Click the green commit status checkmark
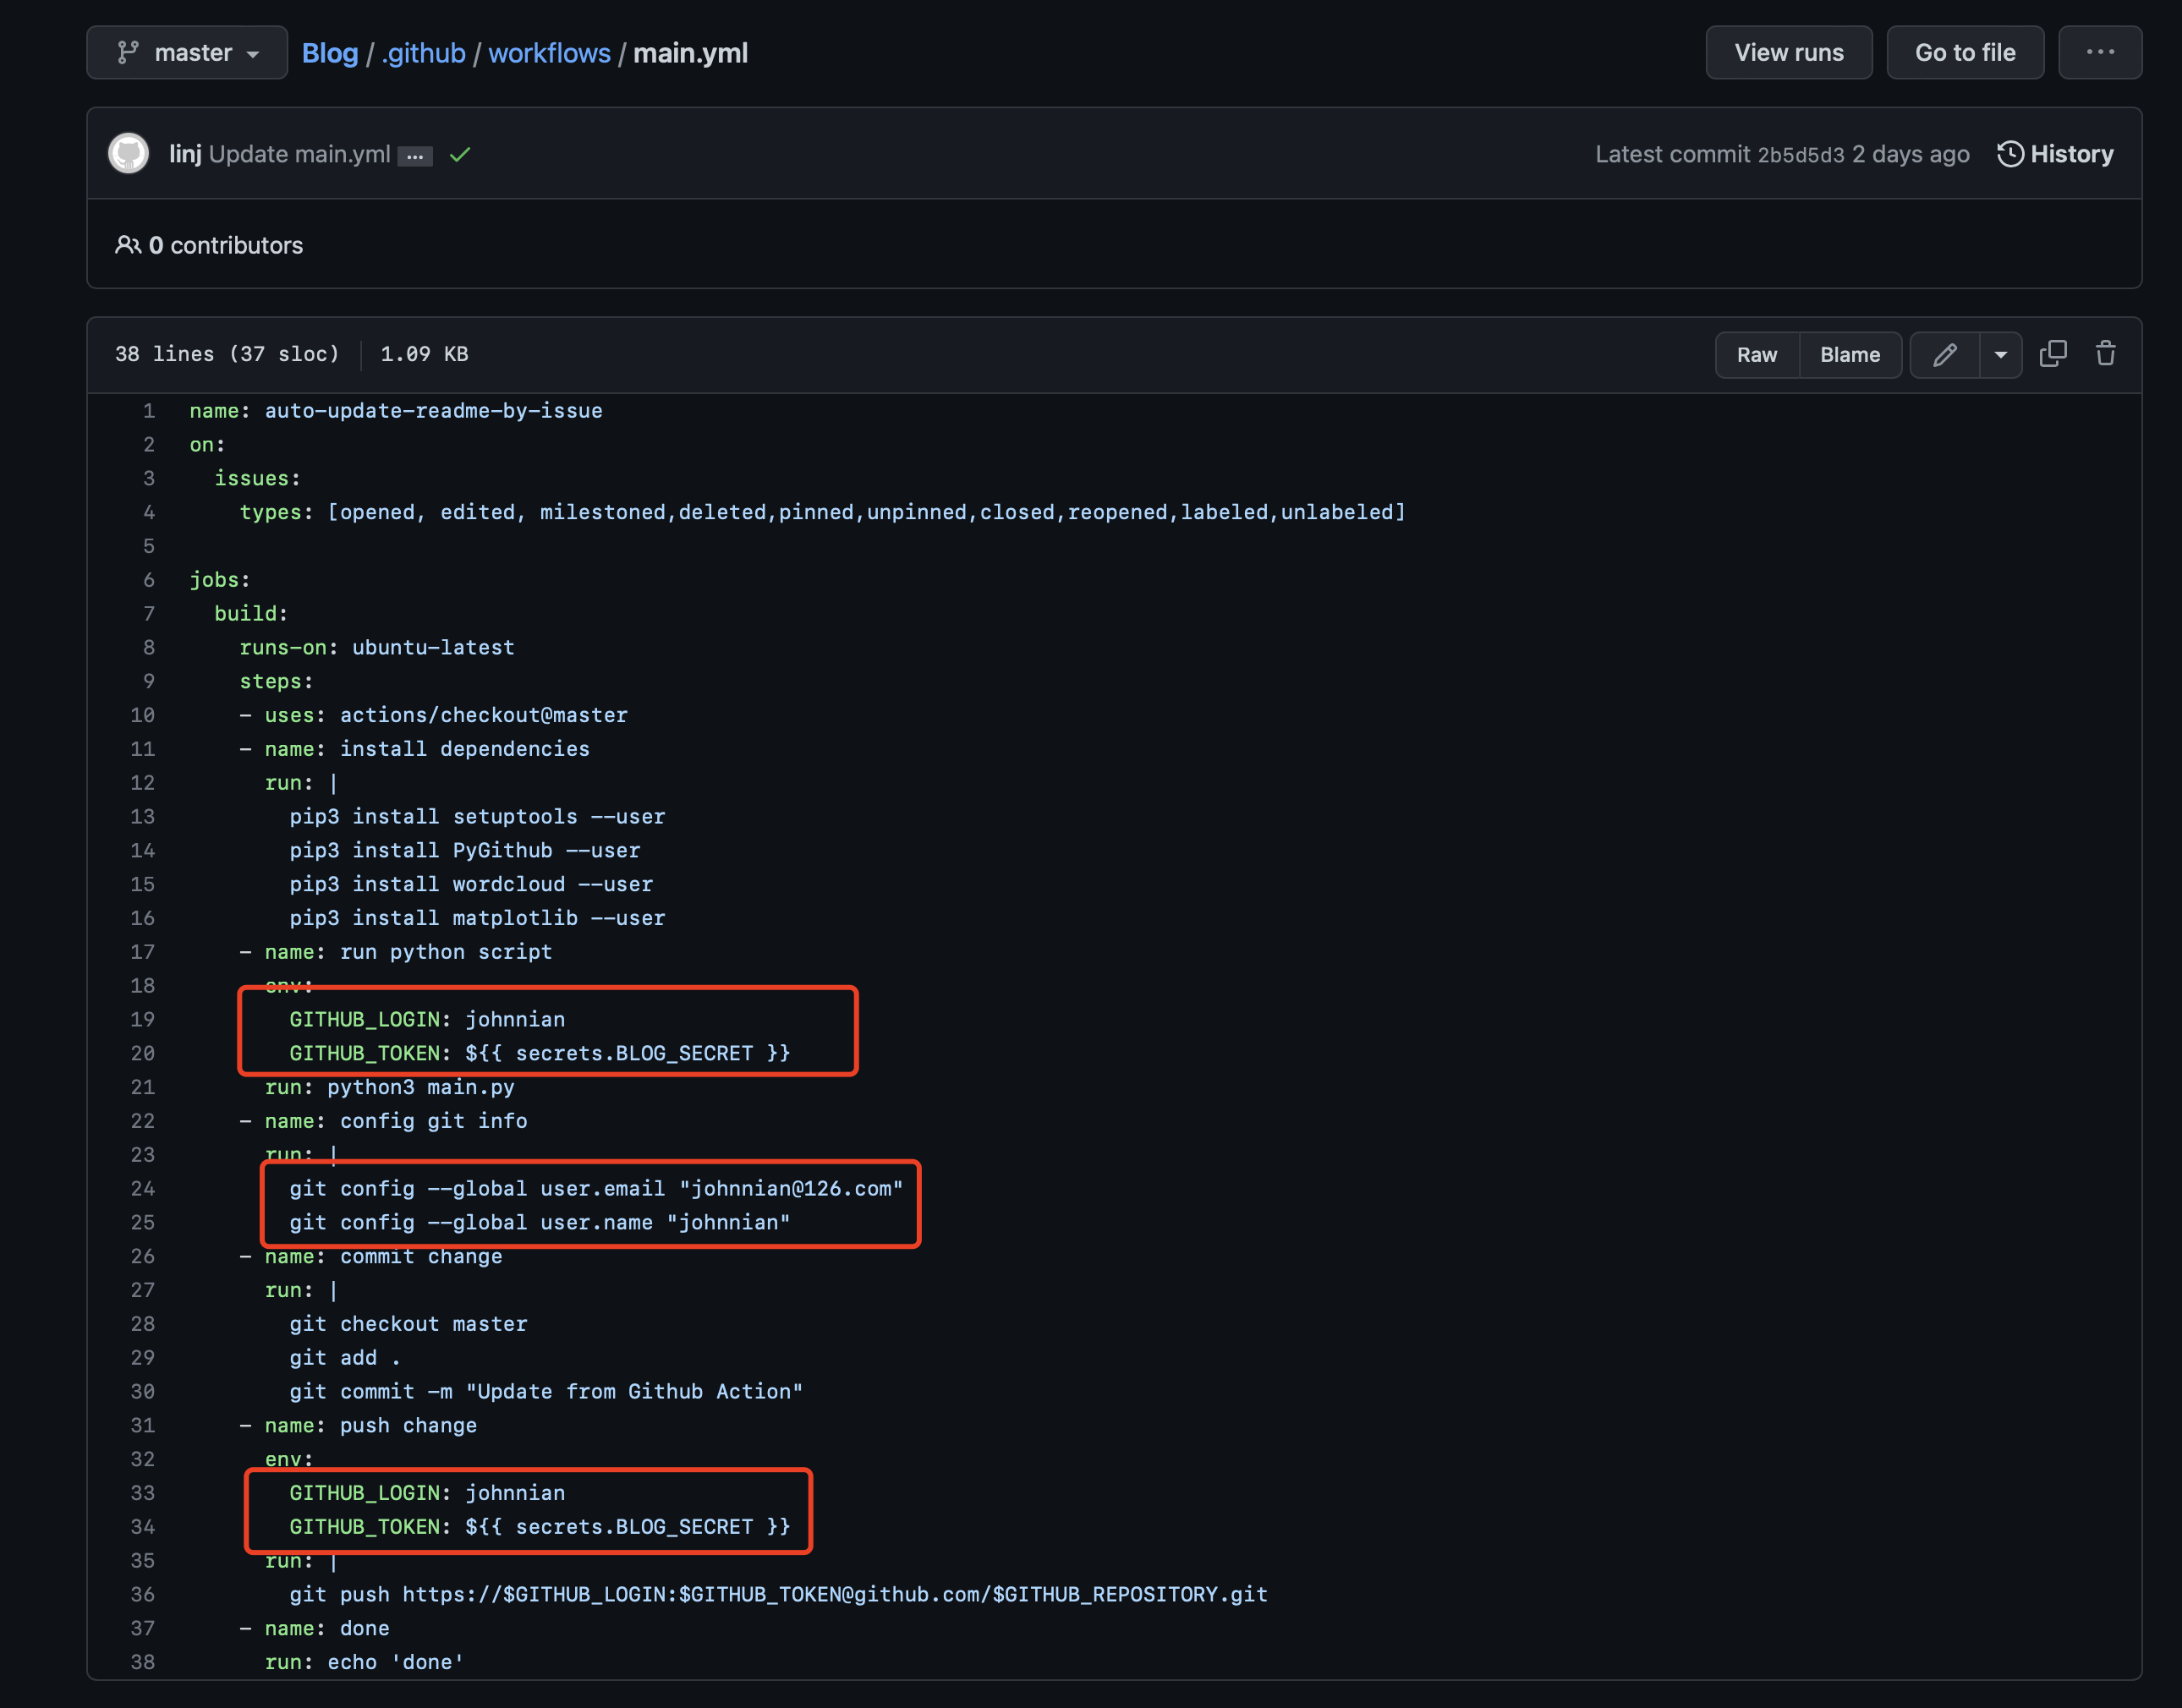Screen dimensions: 2182x1708 click(460, 155)
